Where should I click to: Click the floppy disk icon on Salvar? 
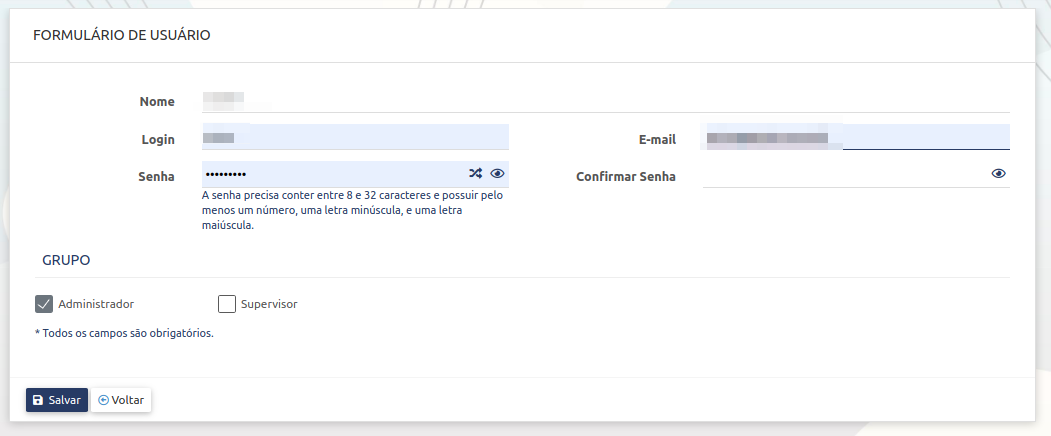[38, 400]
